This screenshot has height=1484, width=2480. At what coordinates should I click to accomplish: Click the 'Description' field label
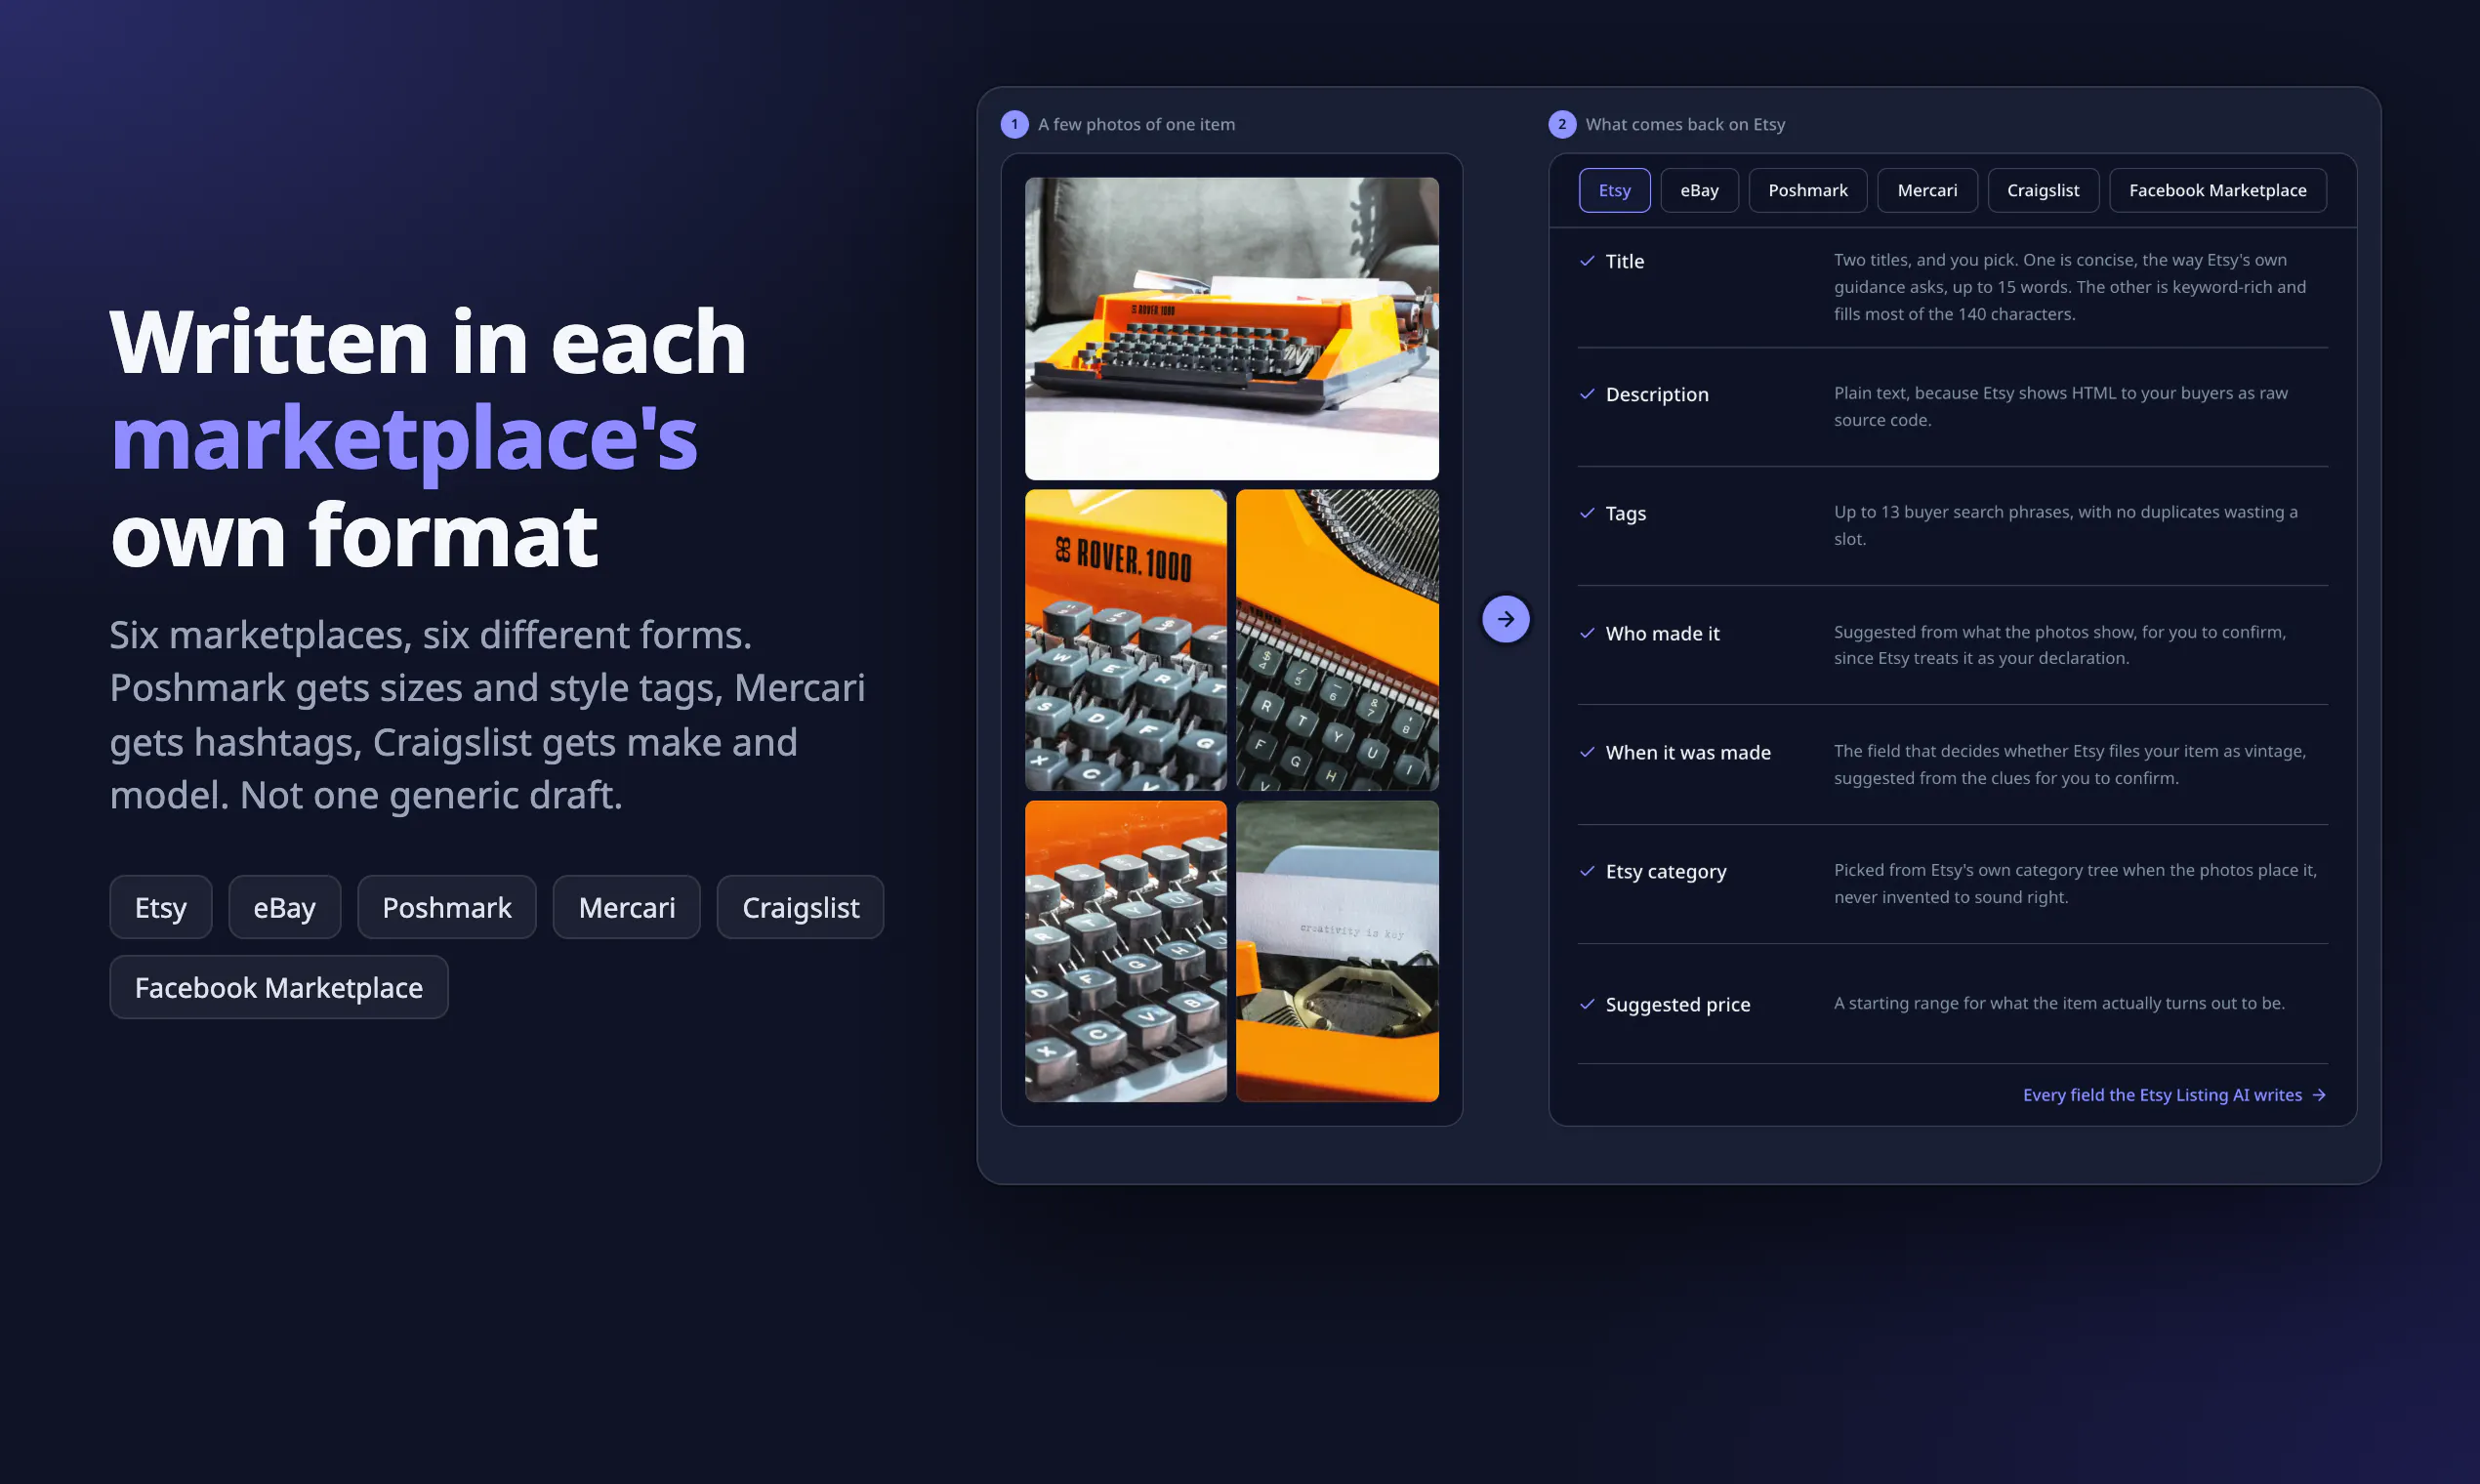click(1656, 394)
